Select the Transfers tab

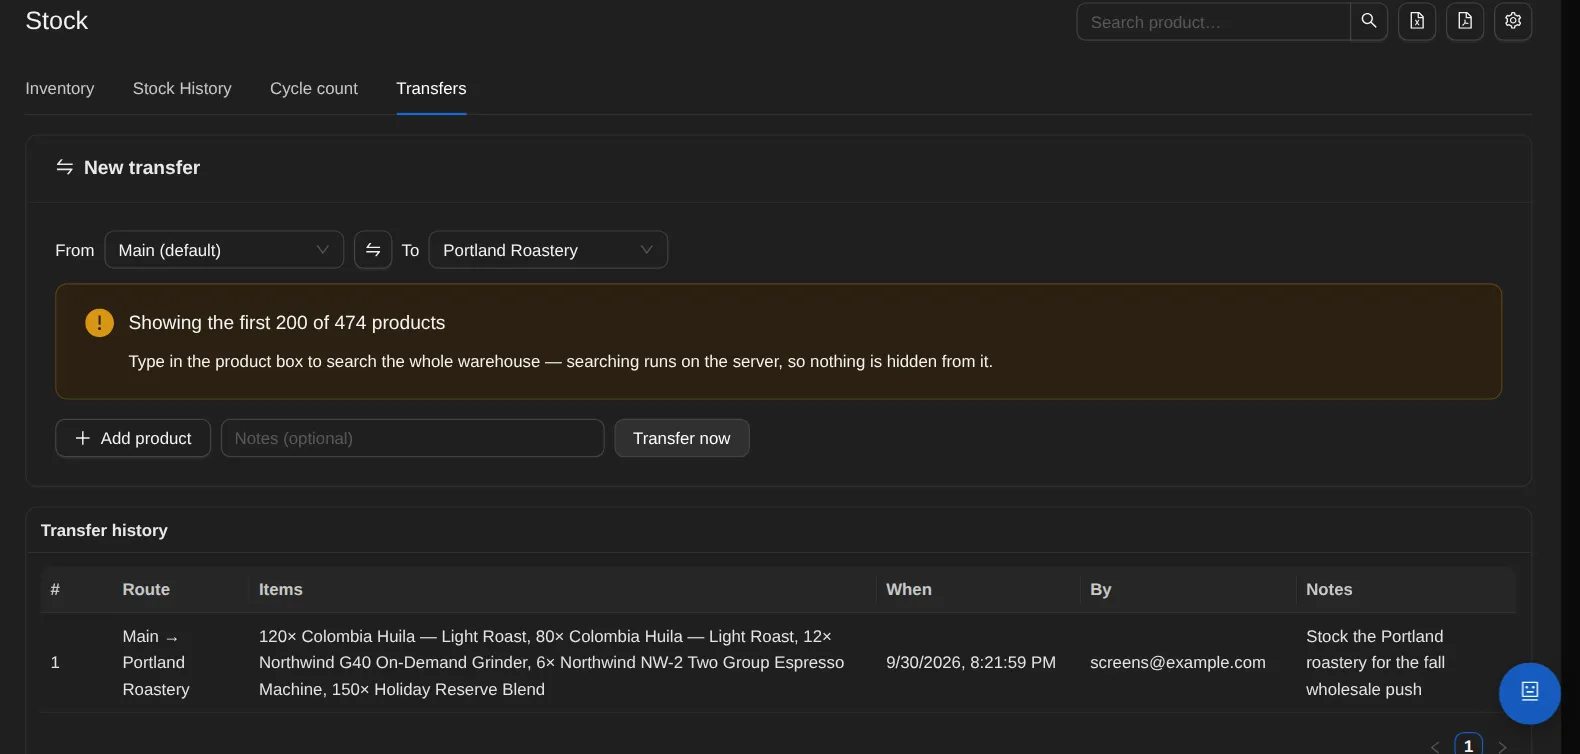[431, 89]
